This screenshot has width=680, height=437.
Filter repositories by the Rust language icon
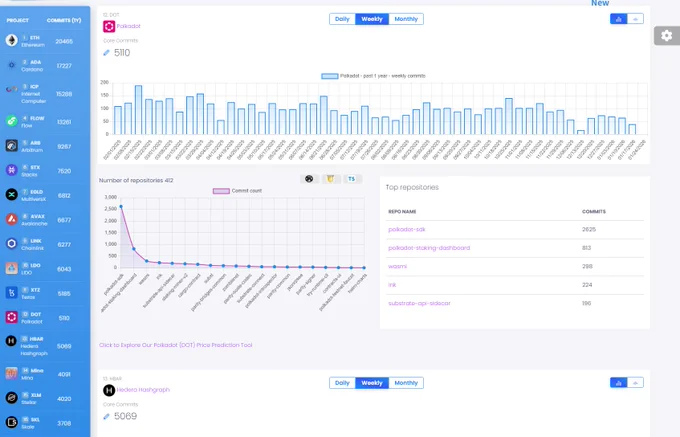click(309, 179)
